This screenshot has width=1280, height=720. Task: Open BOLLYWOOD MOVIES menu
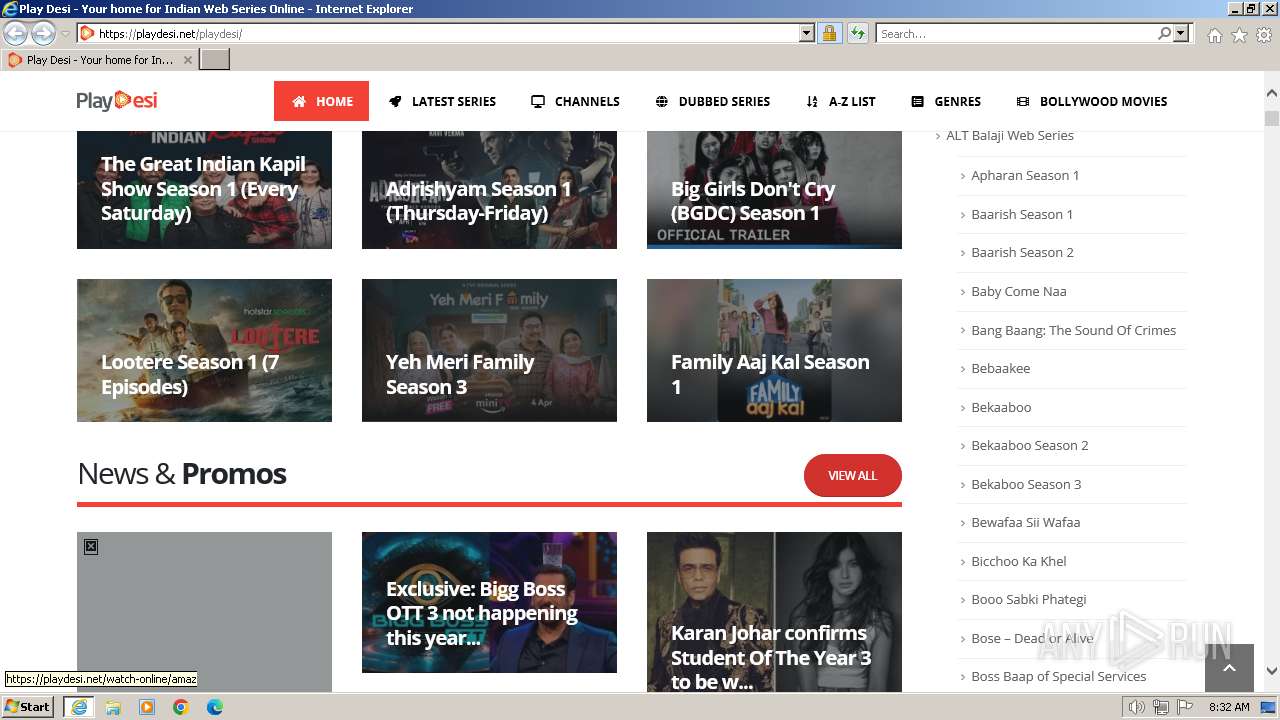(x=1092, y=101)
